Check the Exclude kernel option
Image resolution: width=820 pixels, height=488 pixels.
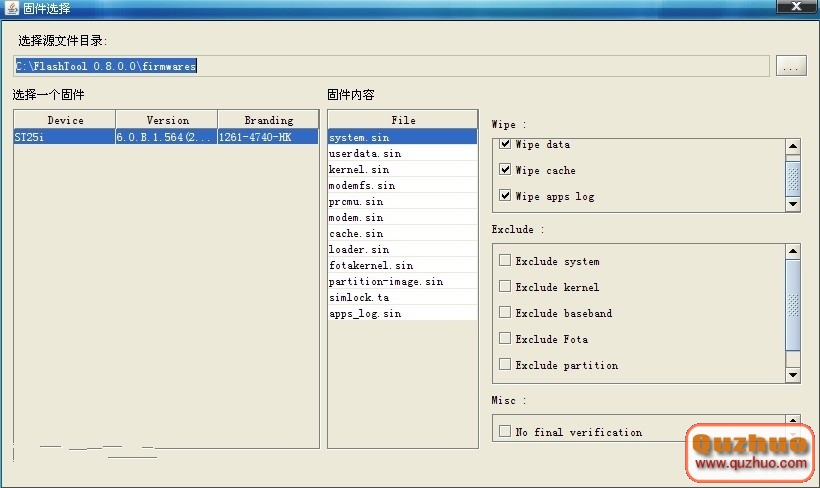pos(505,287)
